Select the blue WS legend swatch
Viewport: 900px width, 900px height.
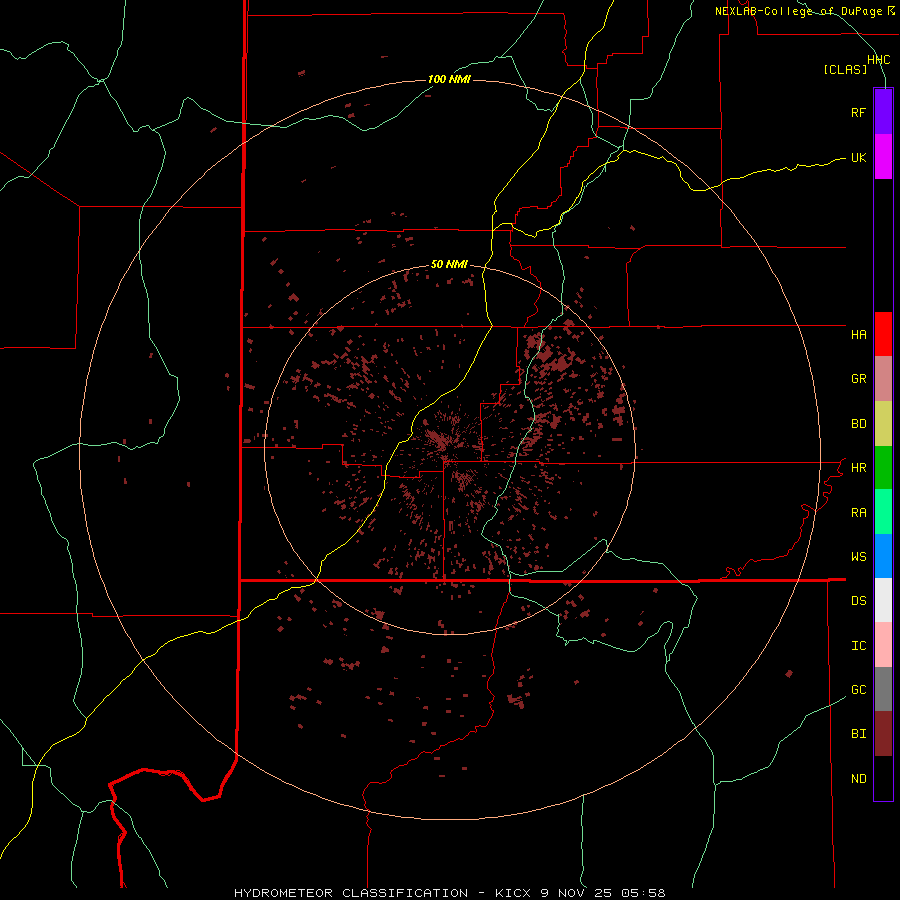(883, 556)
